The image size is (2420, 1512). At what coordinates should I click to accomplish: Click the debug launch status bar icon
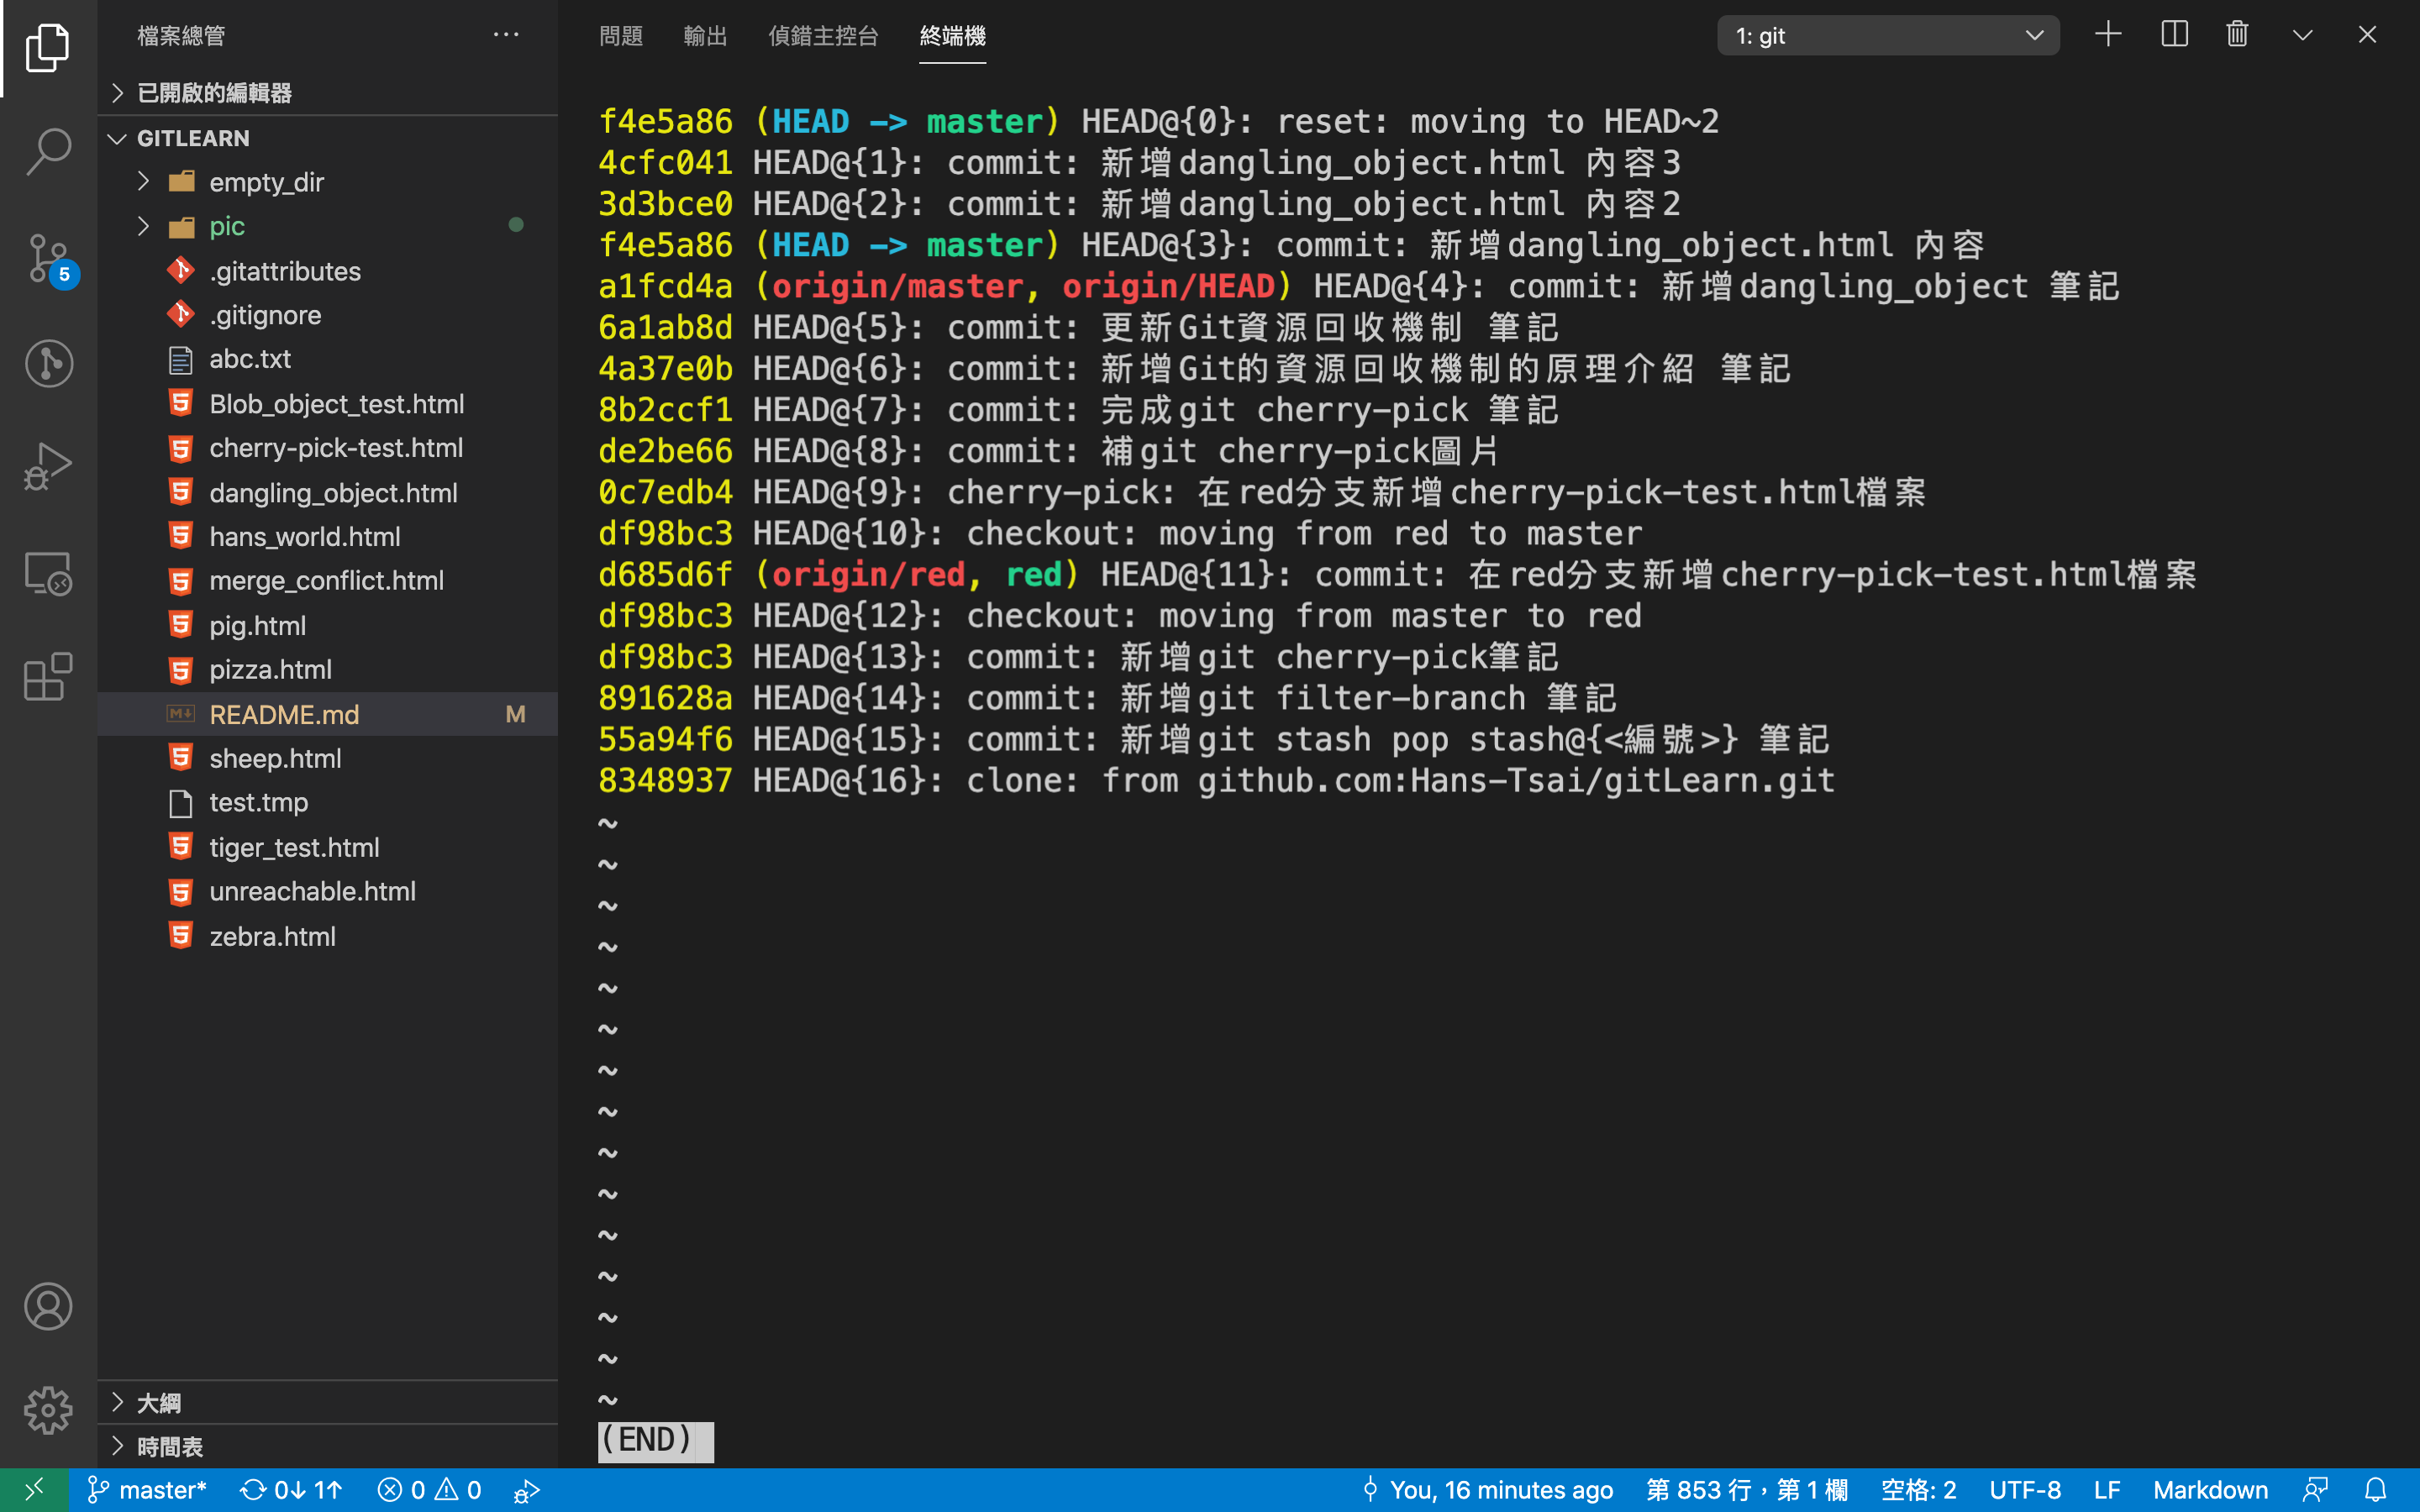coord(527,1490)
